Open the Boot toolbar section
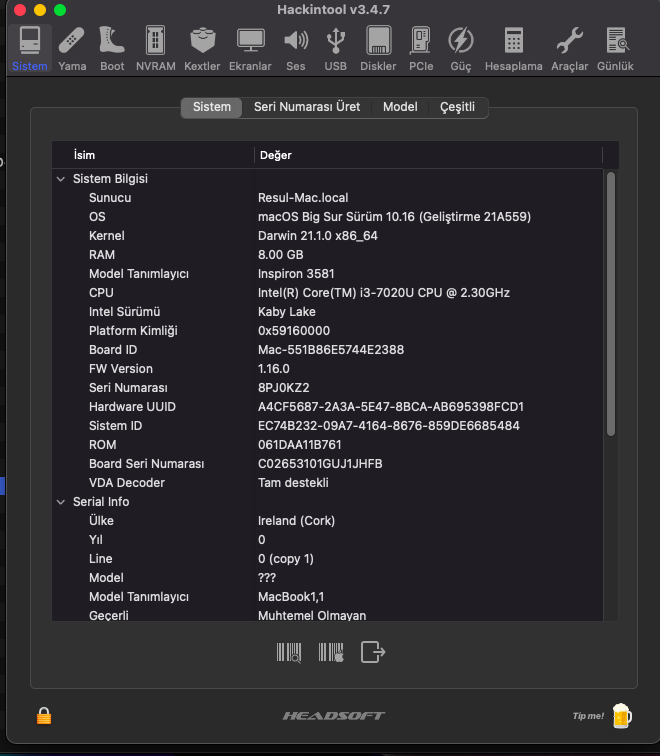Image resolution: width=660 pixels, height=756 pixels. pos(112,49)
